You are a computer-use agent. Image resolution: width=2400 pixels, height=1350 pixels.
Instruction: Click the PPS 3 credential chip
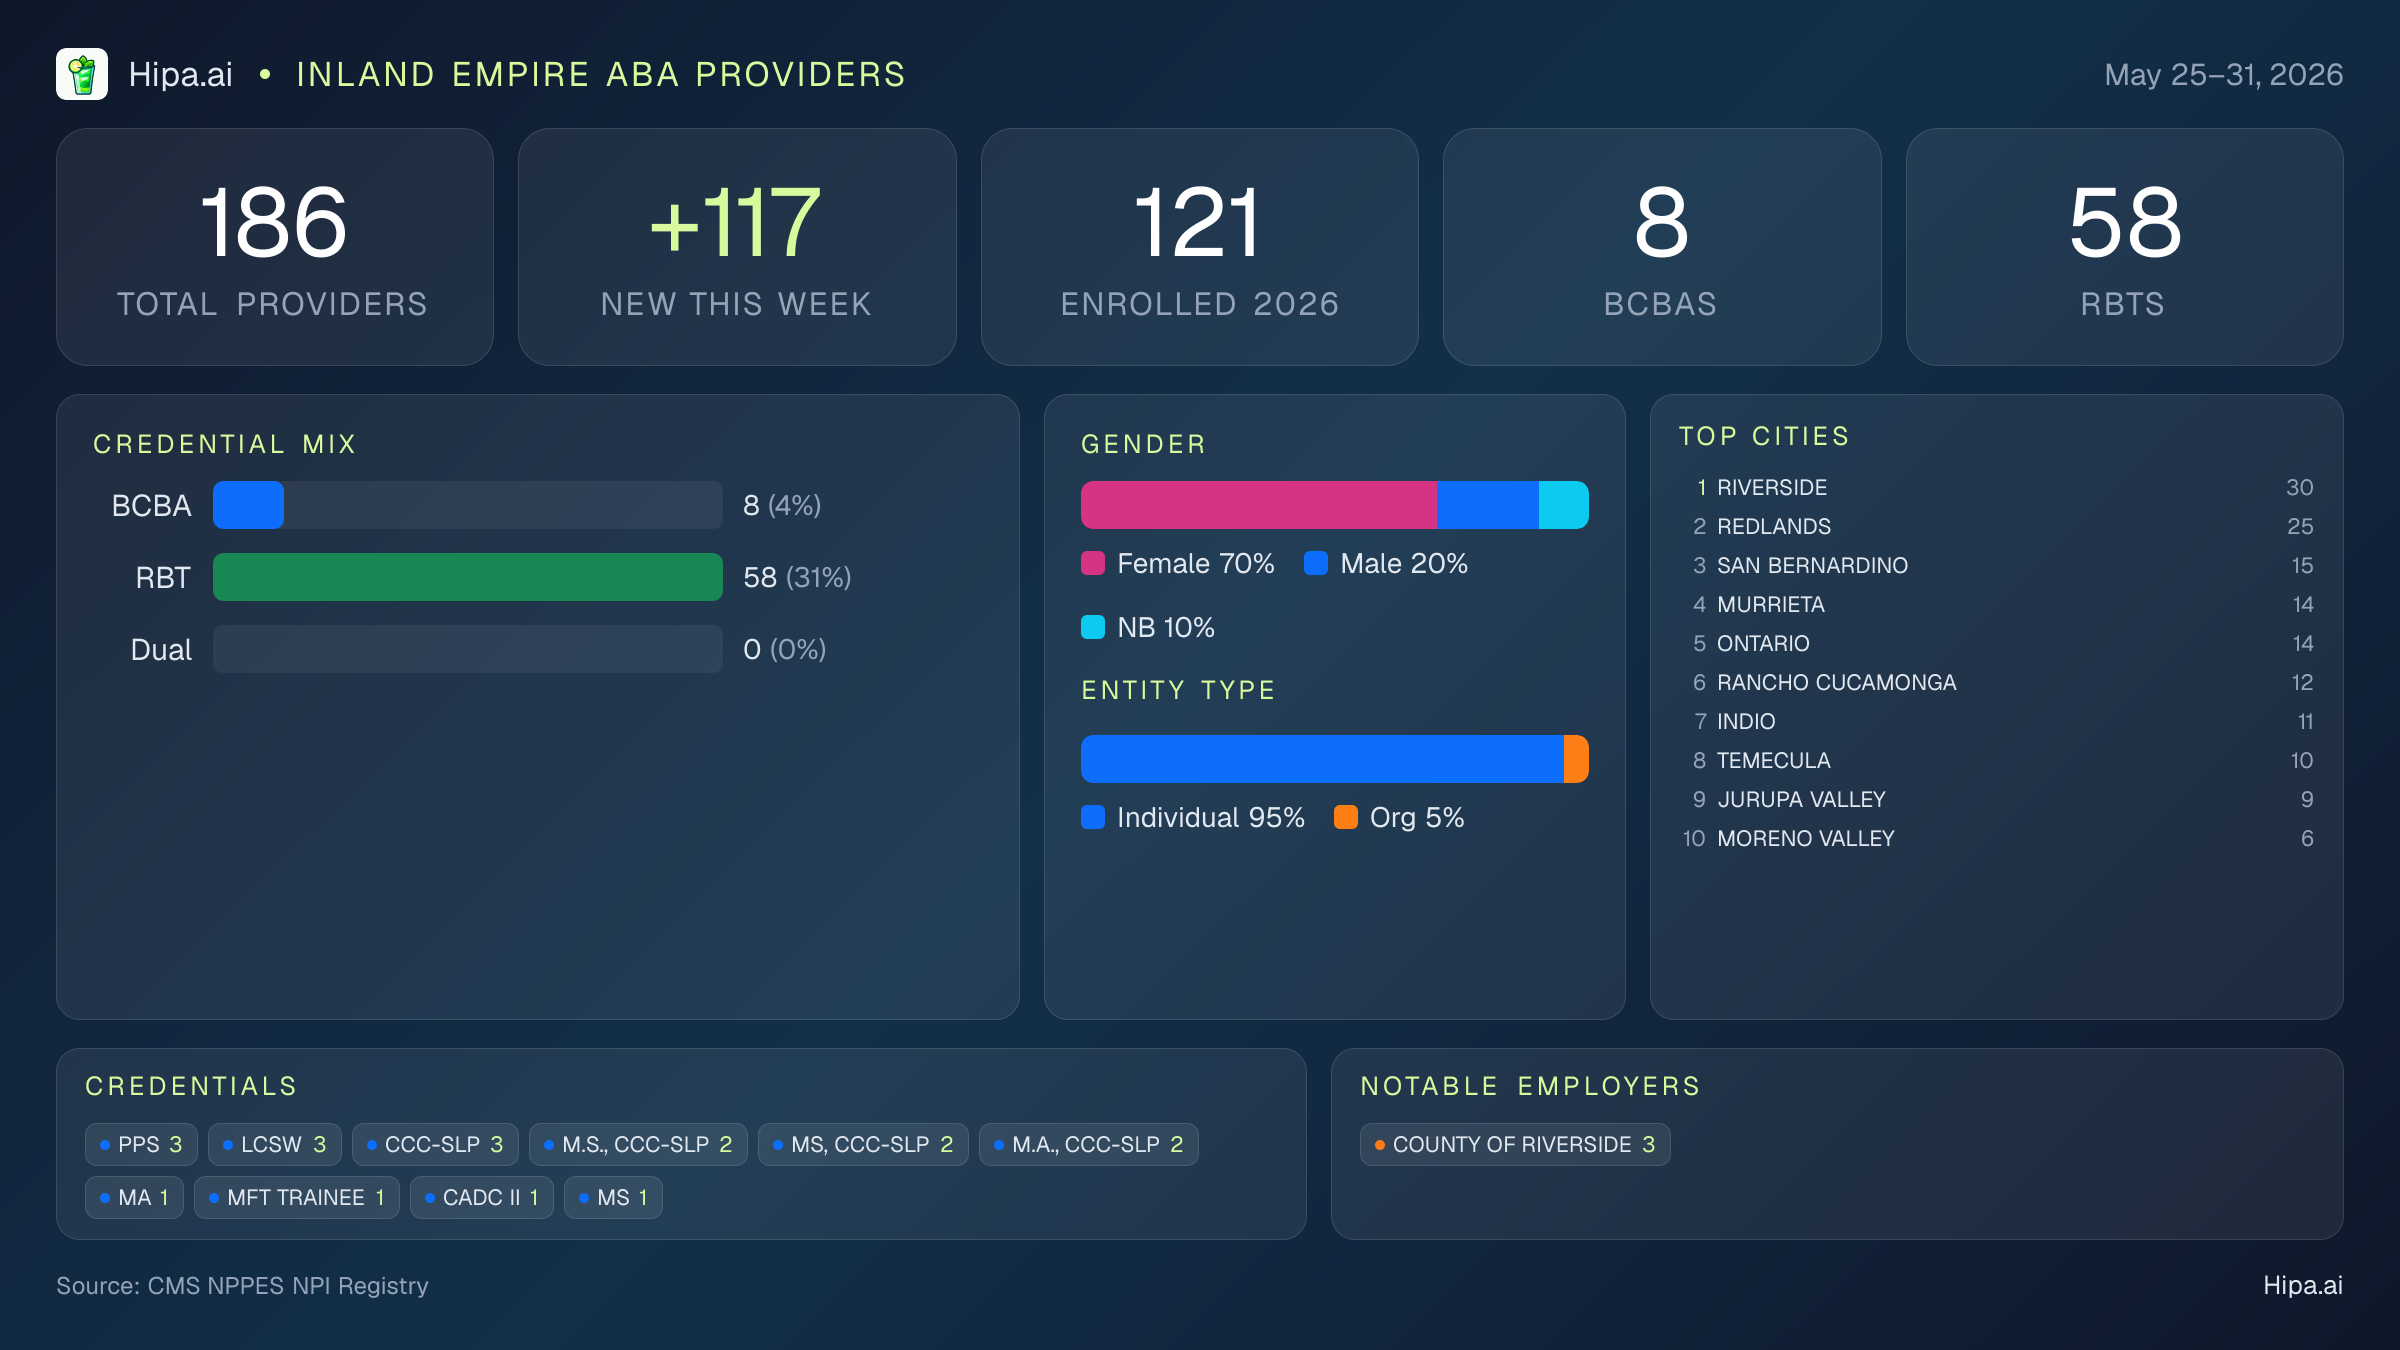(141, 1144)
